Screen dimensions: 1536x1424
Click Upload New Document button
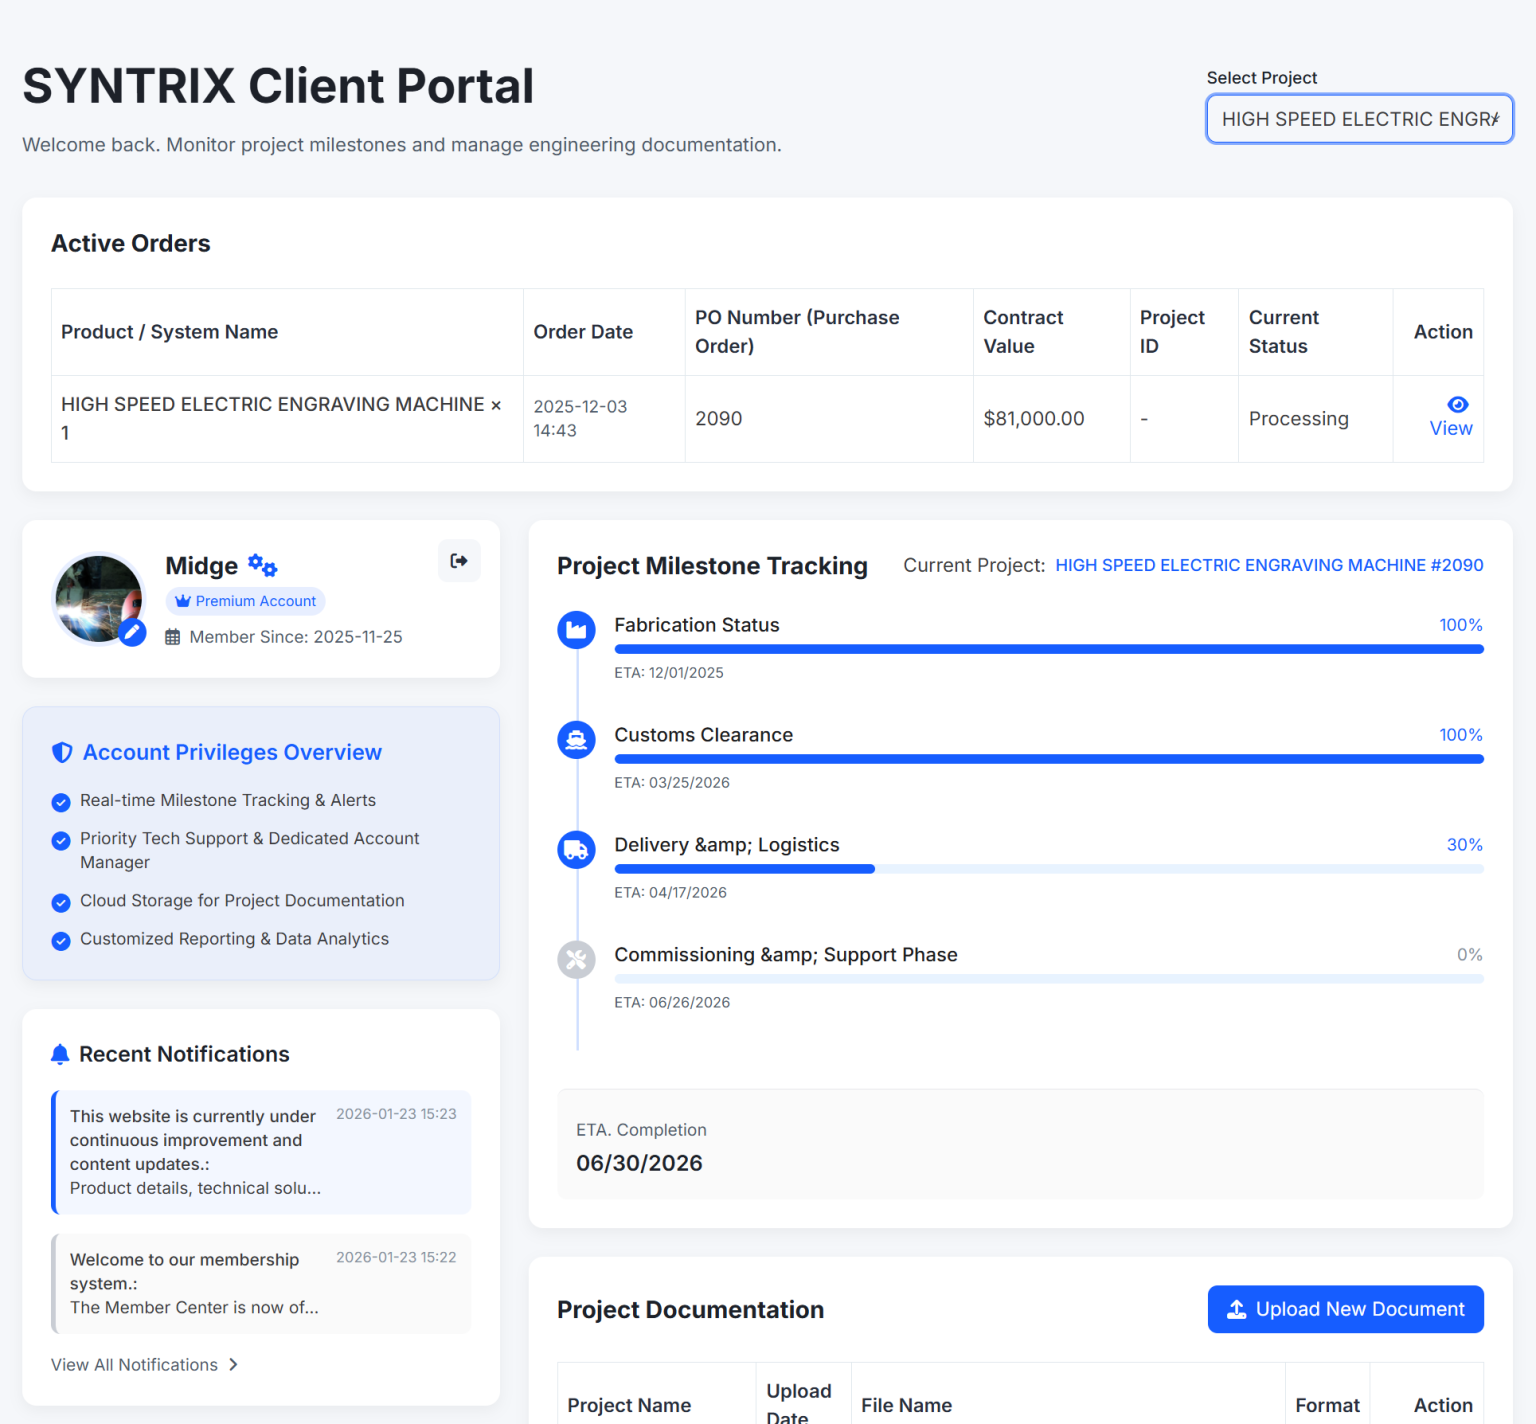(x=1345, y=1309)
